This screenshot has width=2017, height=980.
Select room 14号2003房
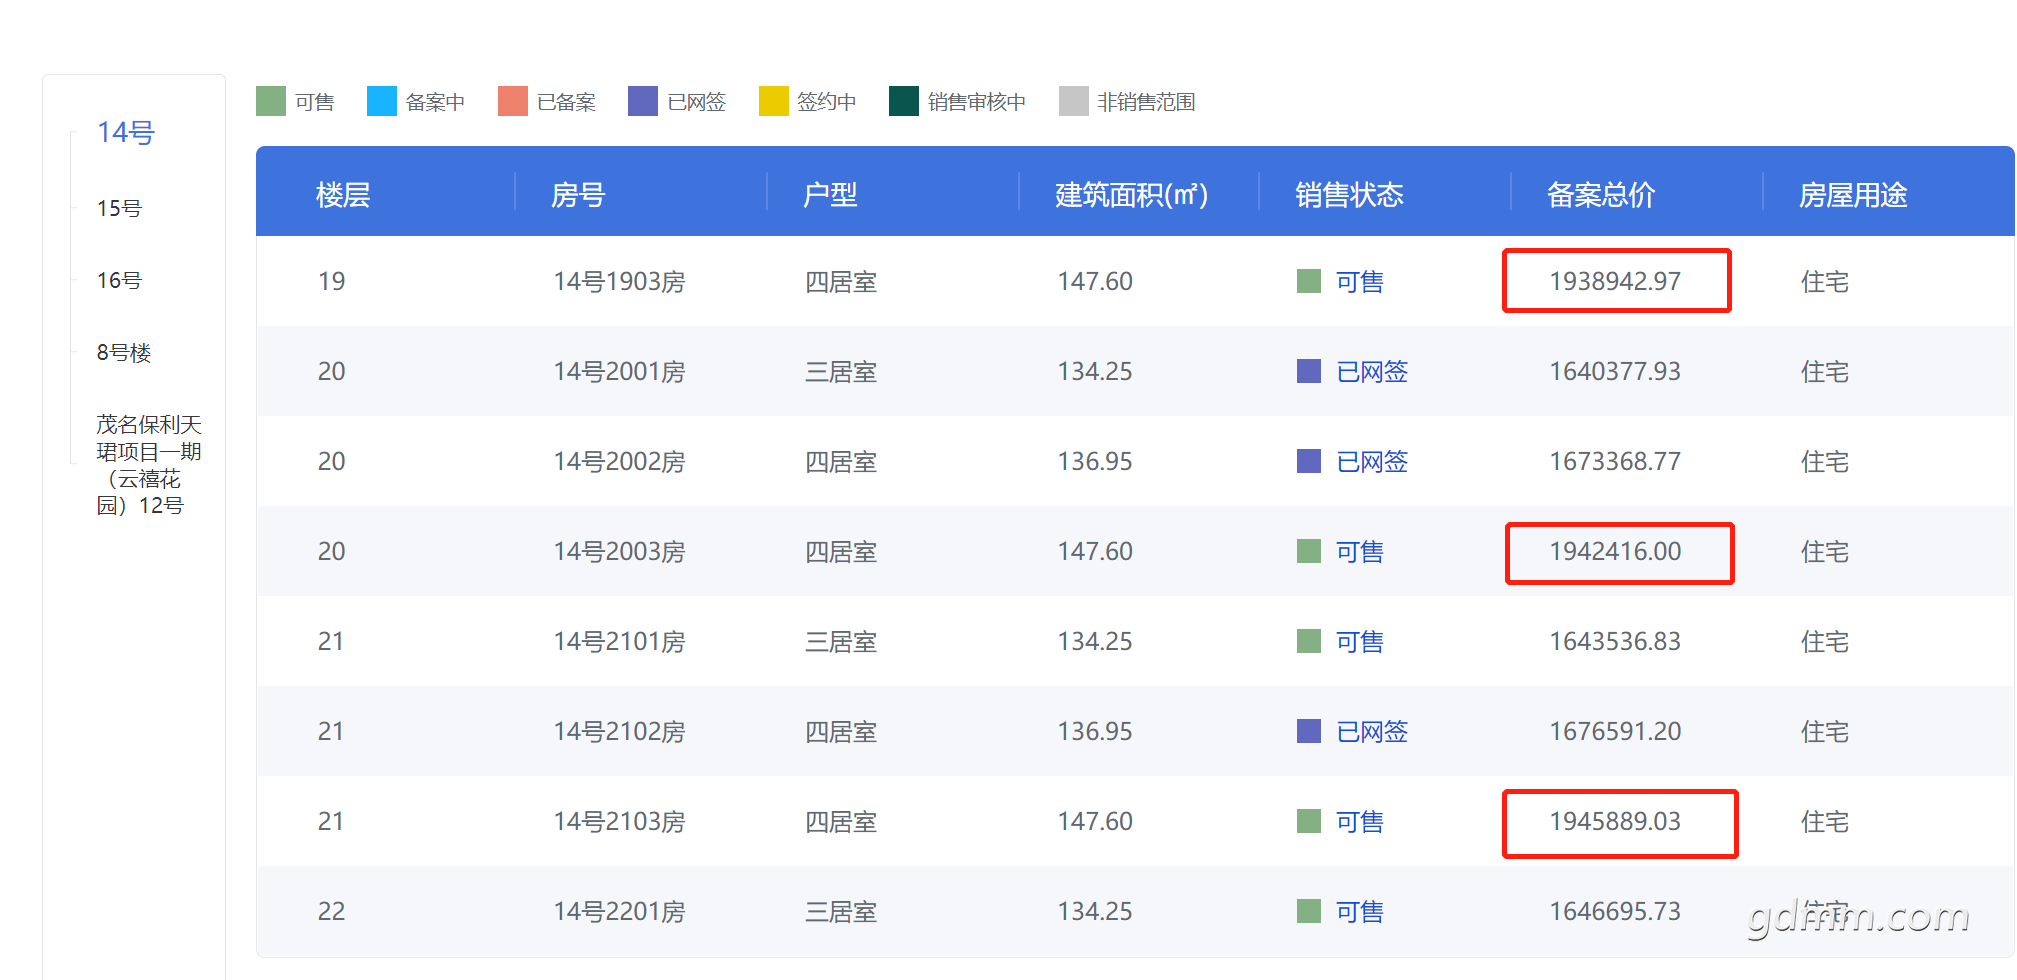619,551
